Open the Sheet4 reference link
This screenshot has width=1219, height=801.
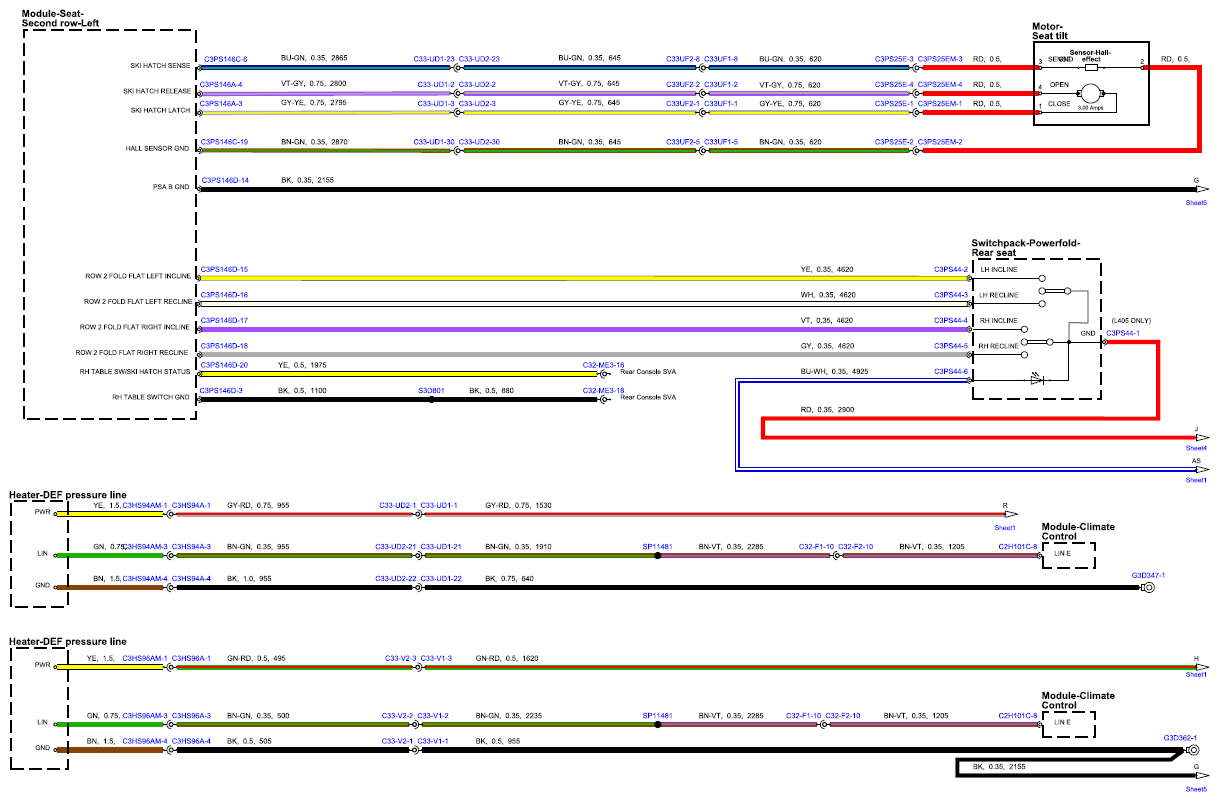click(1197, 449)
